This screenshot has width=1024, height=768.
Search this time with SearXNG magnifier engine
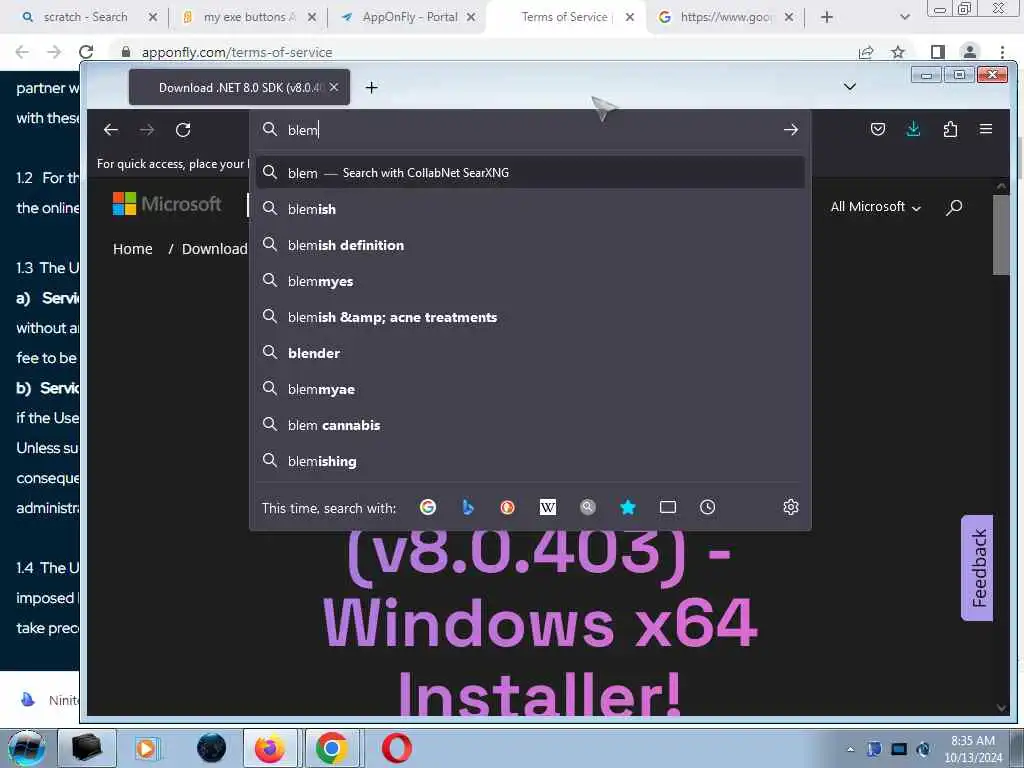[588, 507]
